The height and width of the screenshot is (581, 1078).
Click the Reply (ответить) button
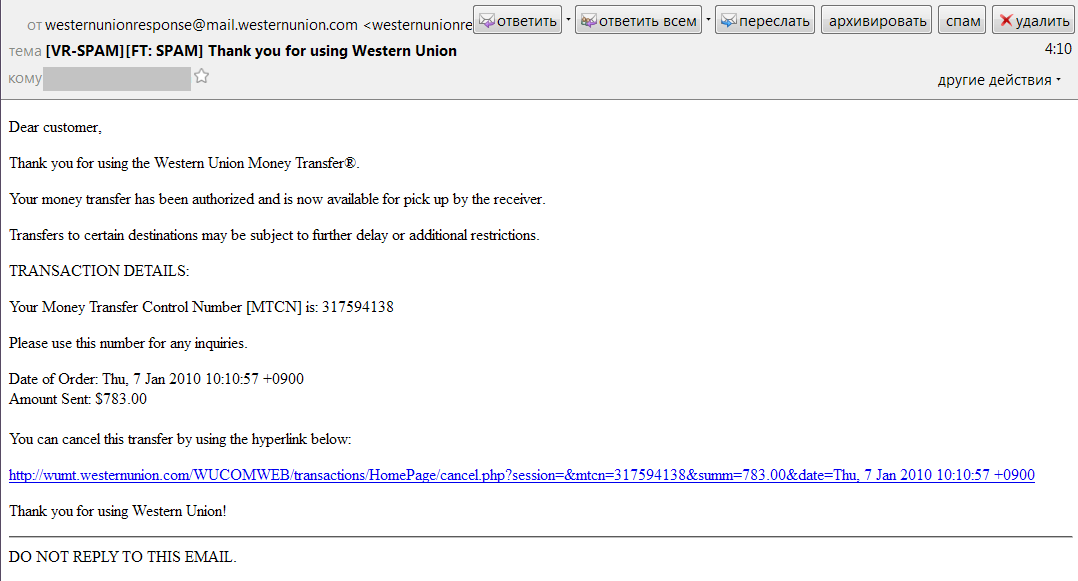tap(518, 20)
